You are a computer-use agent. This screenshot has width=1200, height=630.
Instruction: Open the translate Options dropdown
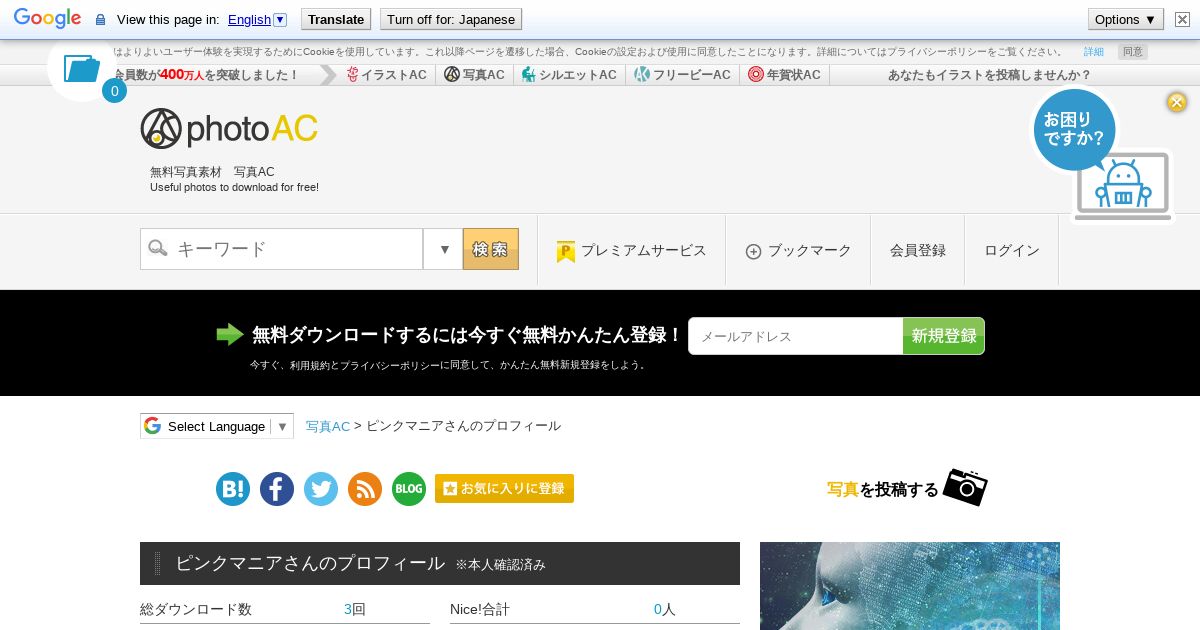pyautogui.click(x=1126, y=19)
